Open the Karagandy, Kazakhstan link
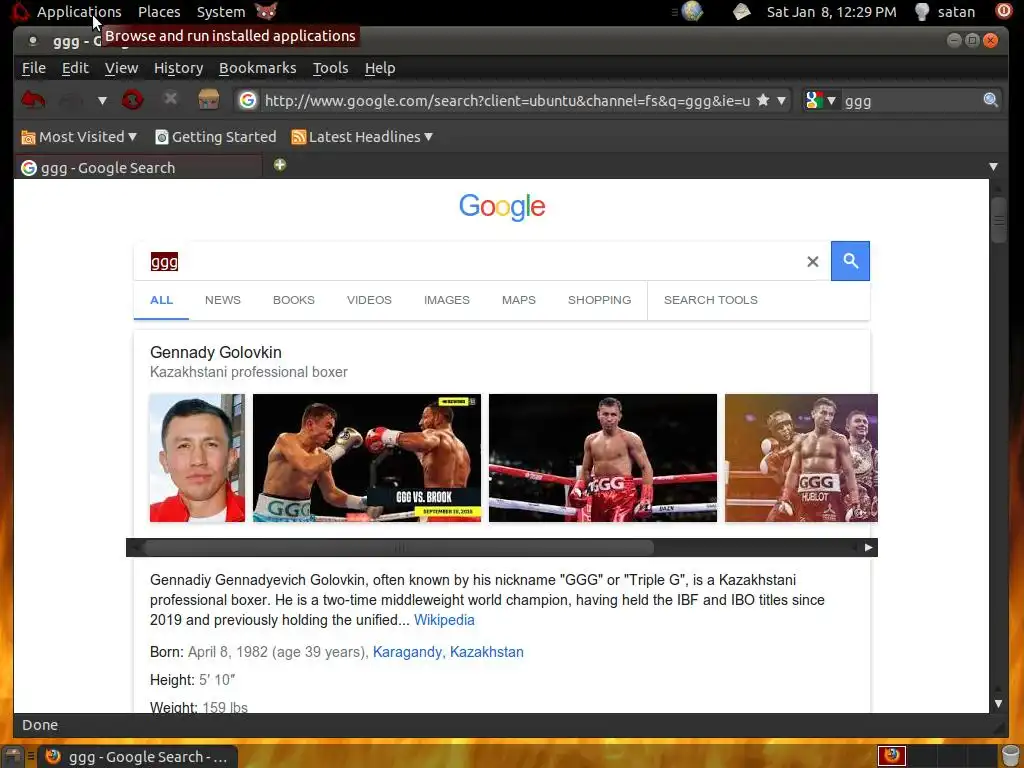This screenshot has width=1024, height=768. 448,652
